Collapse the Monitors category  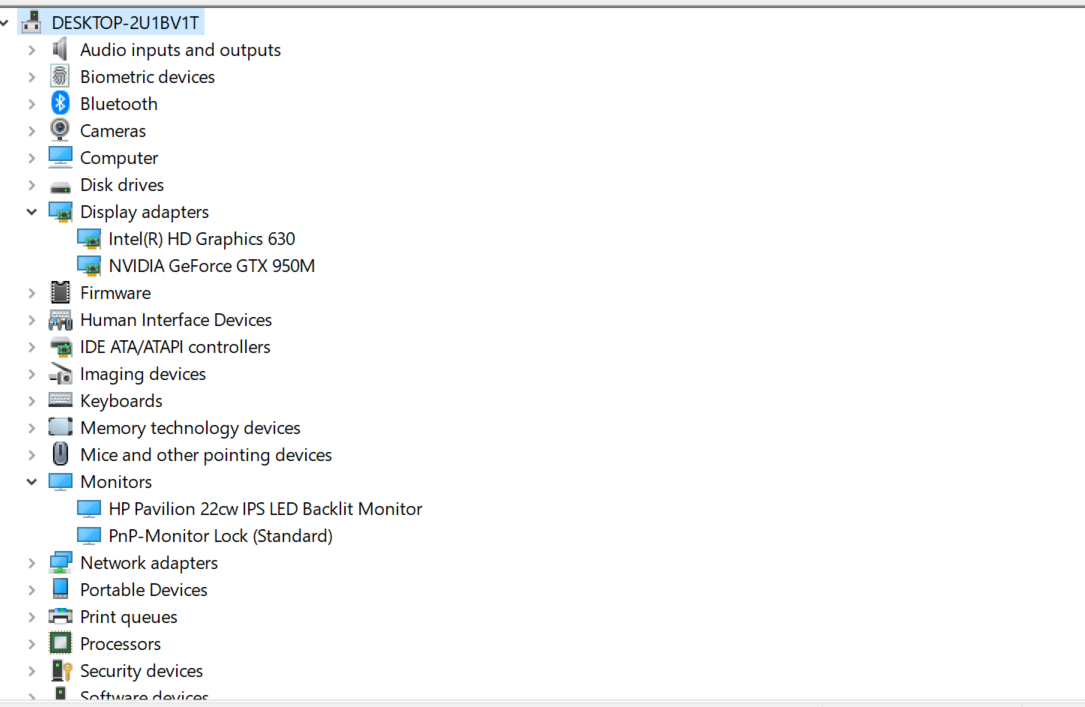(x=32, y=482)
